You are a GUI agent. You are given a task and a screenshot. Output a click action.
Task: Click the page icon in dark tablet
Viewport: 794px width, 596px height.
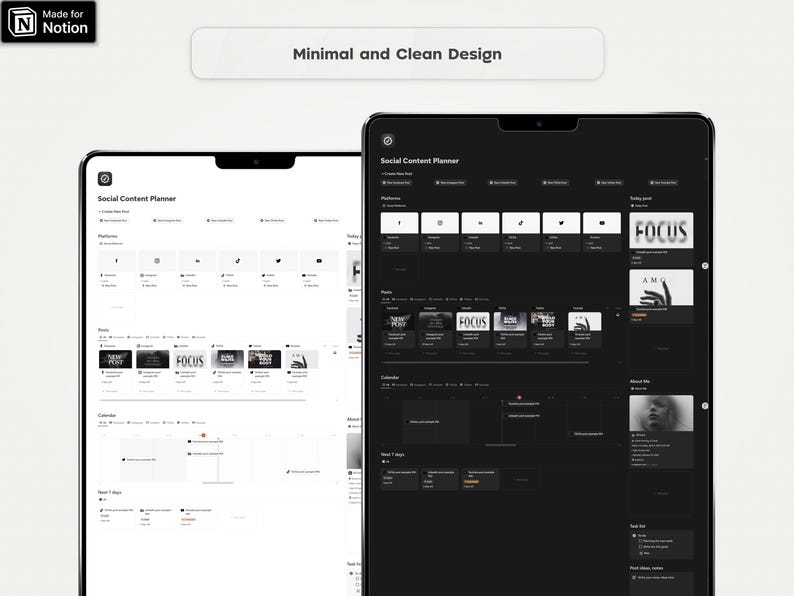click(387, 141)
